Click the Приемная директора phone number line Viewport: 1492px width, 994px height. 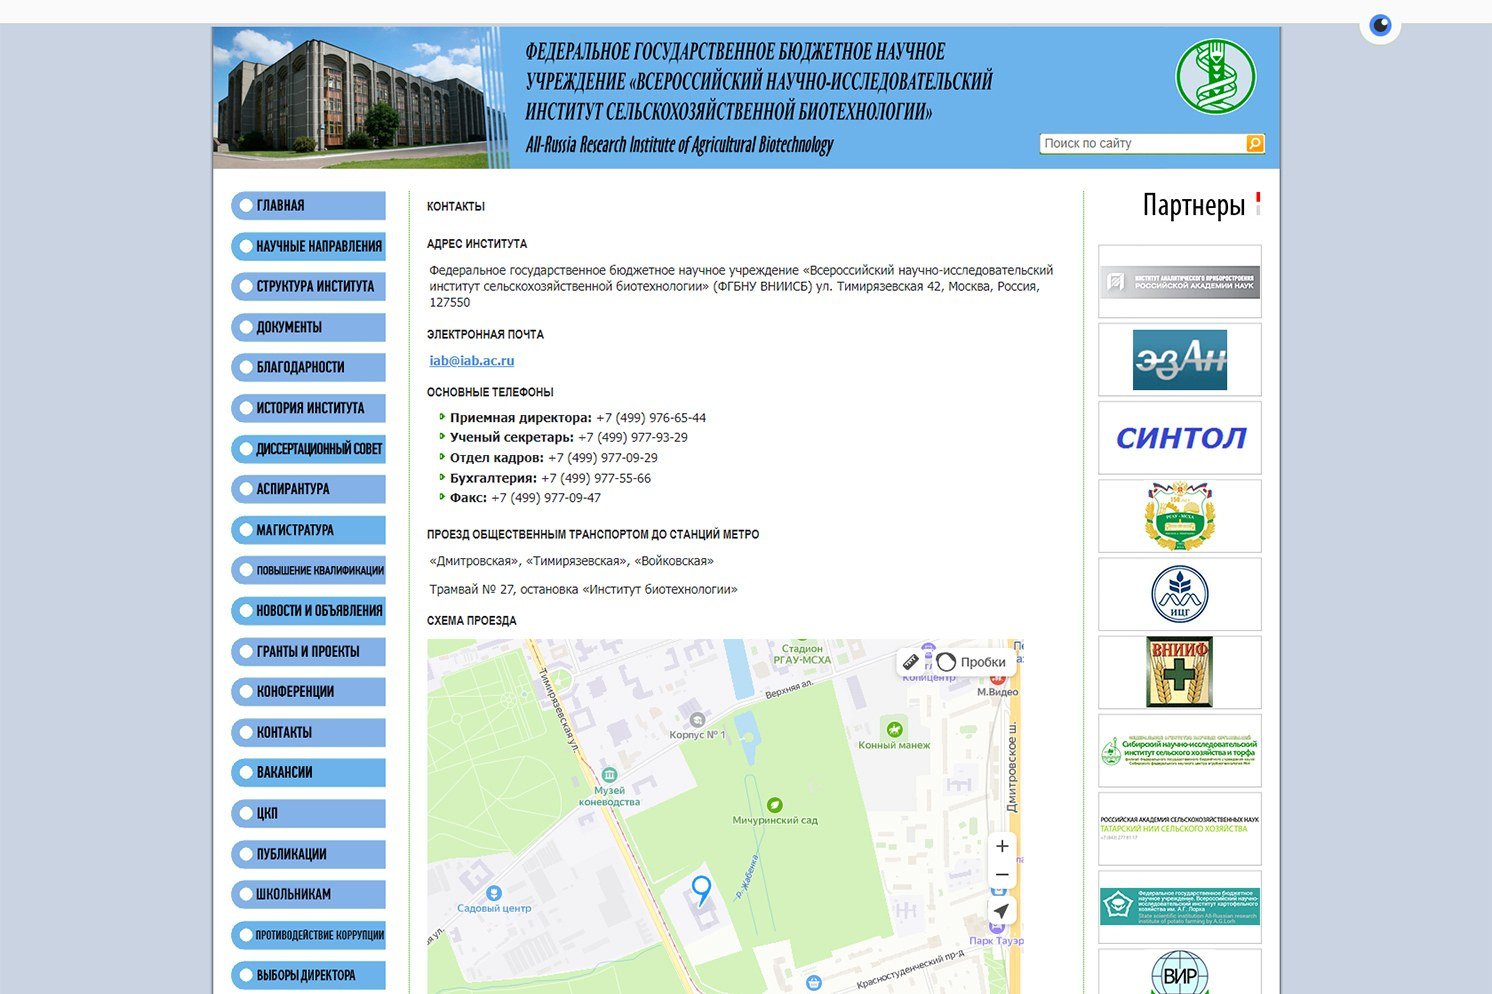(x=578, y=418)
